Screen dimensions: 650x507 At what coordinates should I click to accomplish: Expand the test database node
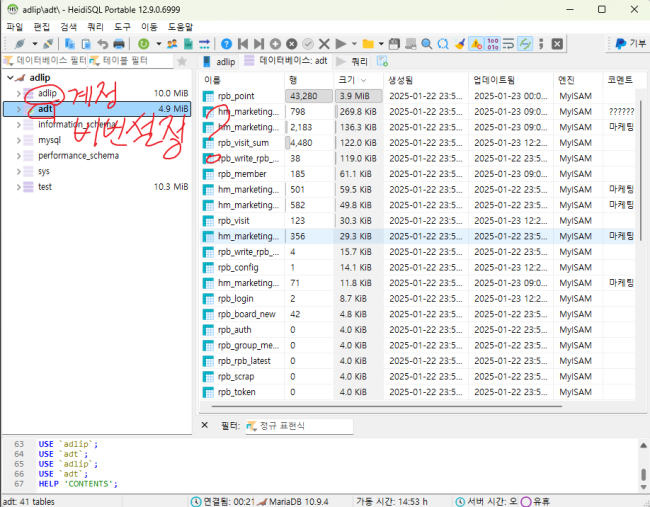point(19,187)
